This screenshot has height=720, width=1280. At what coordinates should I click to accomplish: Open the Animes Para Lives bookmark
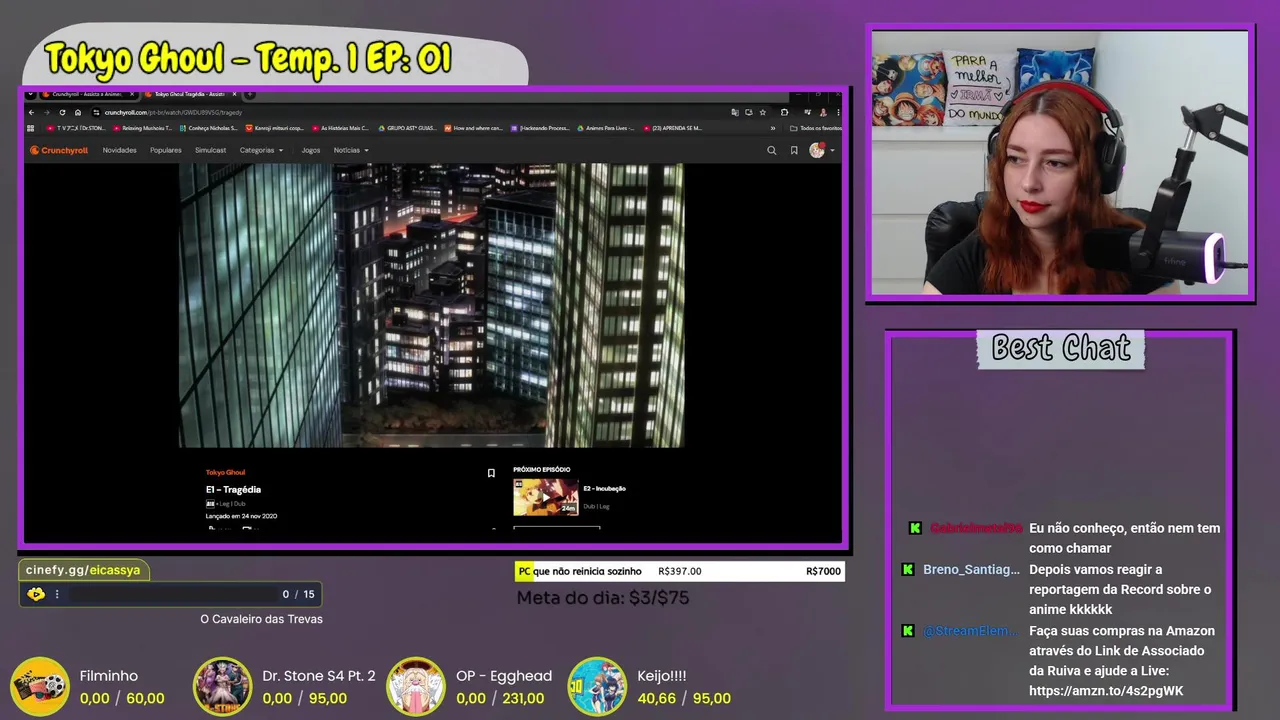(605, 128)
